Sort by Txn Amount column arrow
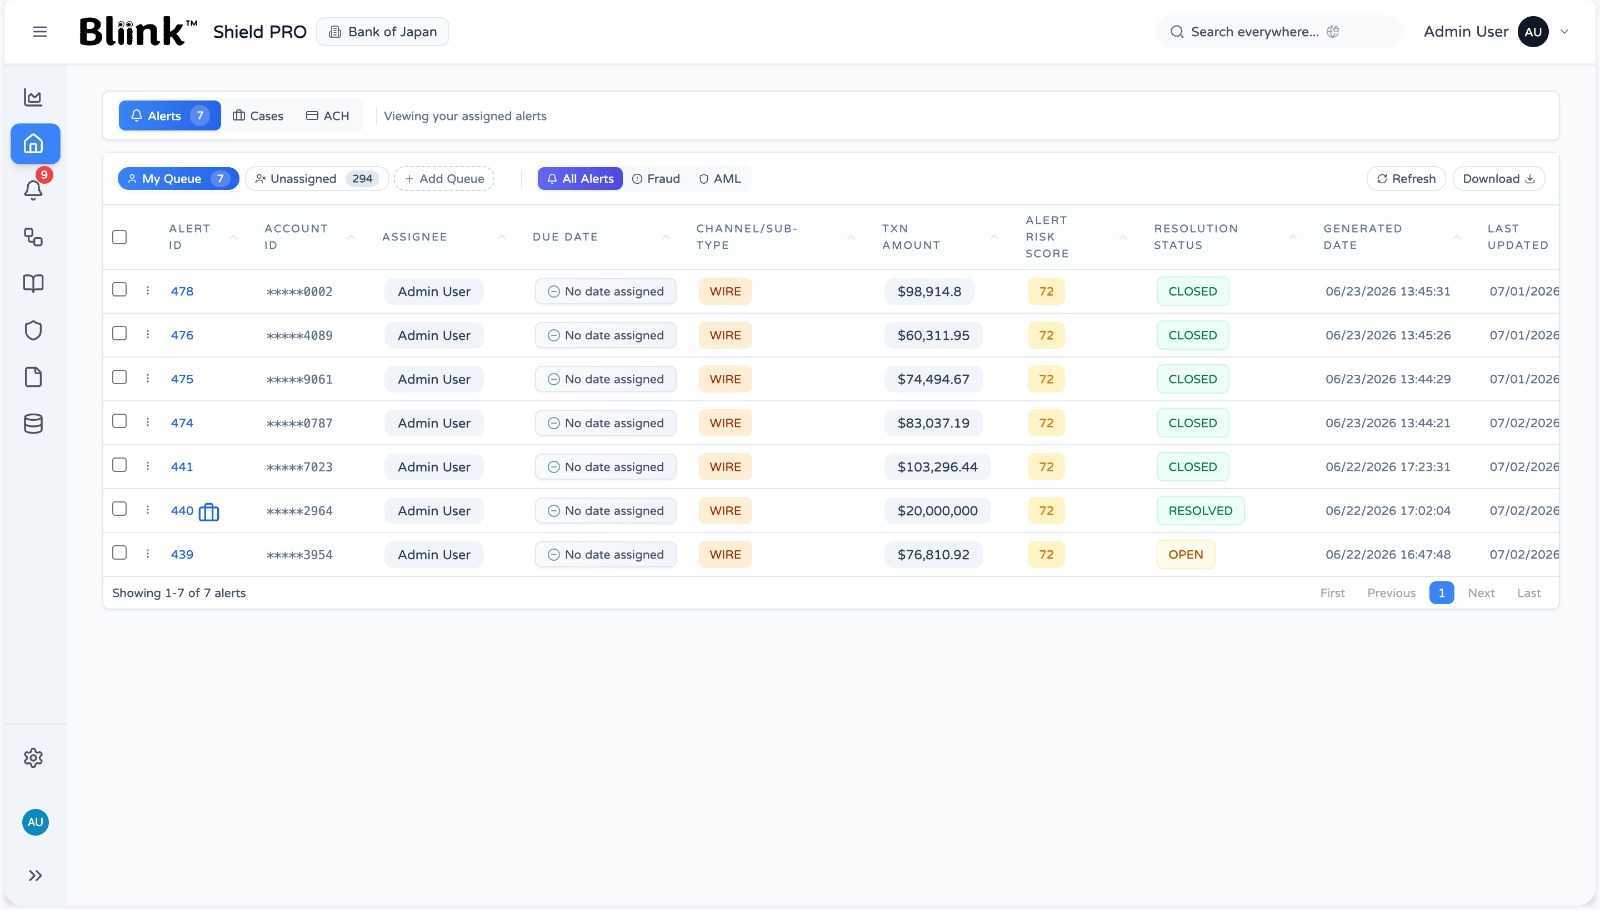1600x910 pixels. pyautogui.click(x=994, y=237)
